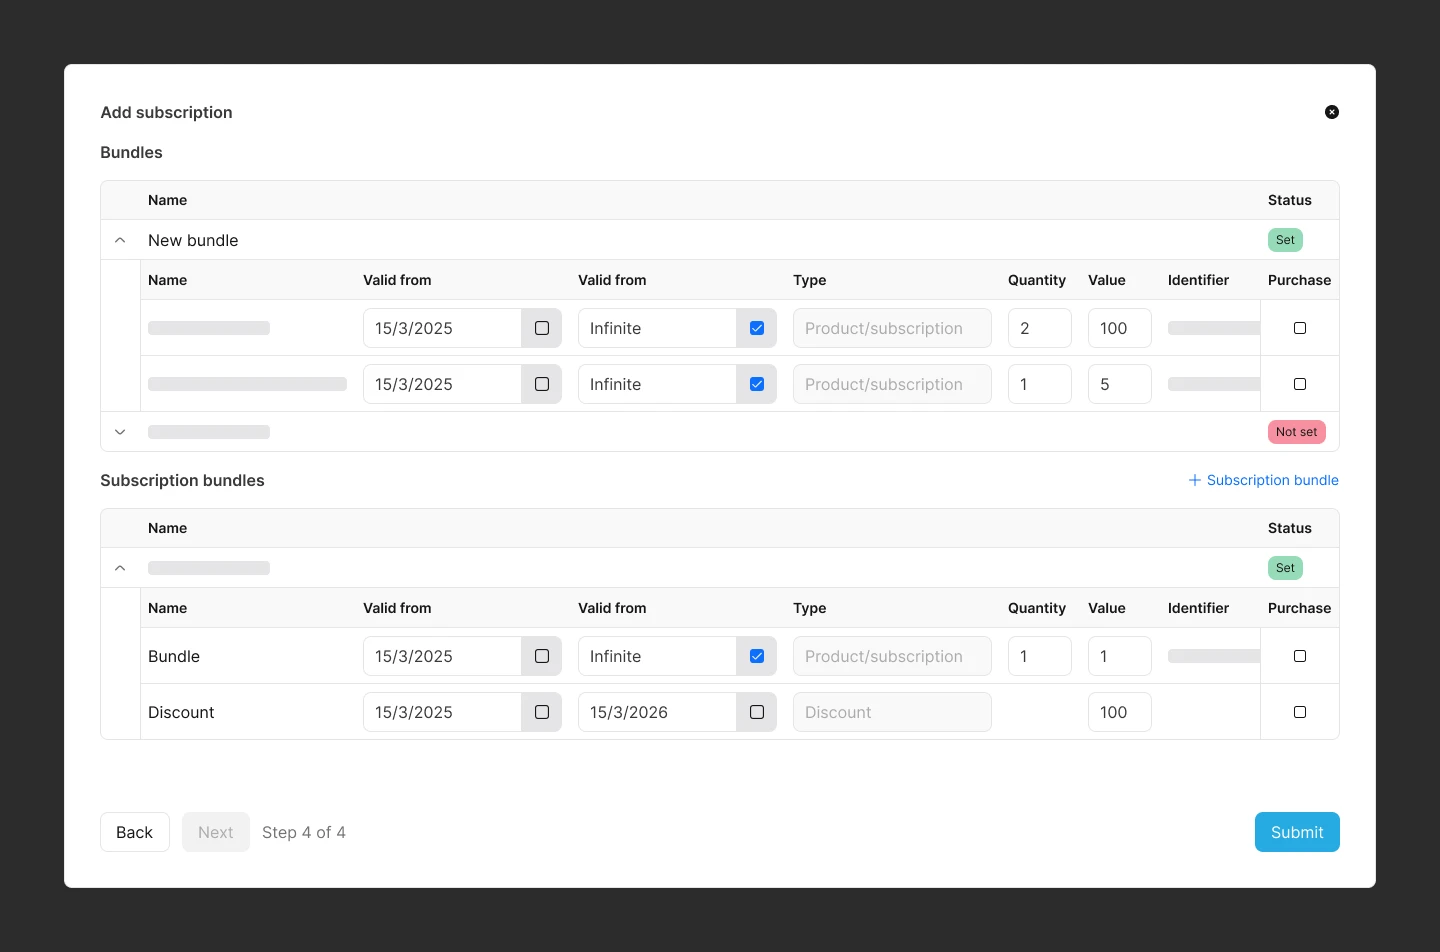
Task: Click the Quantity field containing 2
Action: tap(1038, 328)
